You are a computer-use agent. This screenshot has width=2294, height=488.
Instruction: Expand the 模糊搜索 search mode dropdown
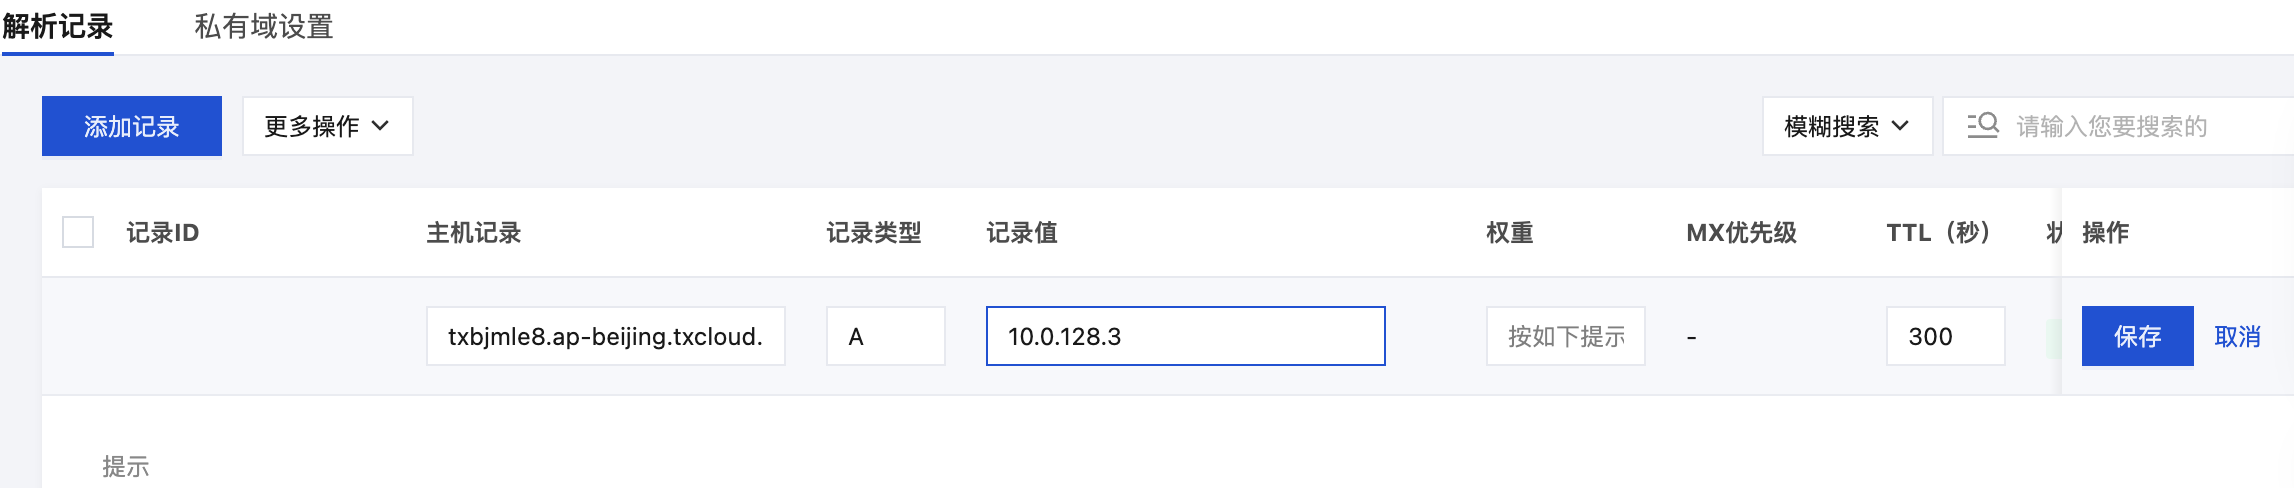(x=1847, y=126)
